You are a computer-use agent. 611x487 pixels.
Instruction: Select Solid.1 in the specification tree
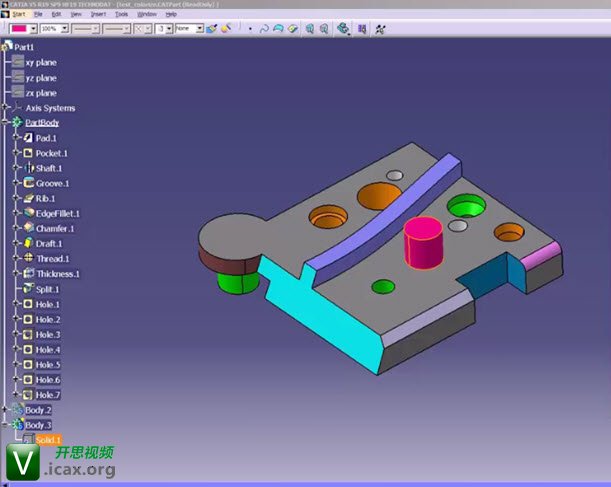48,440
